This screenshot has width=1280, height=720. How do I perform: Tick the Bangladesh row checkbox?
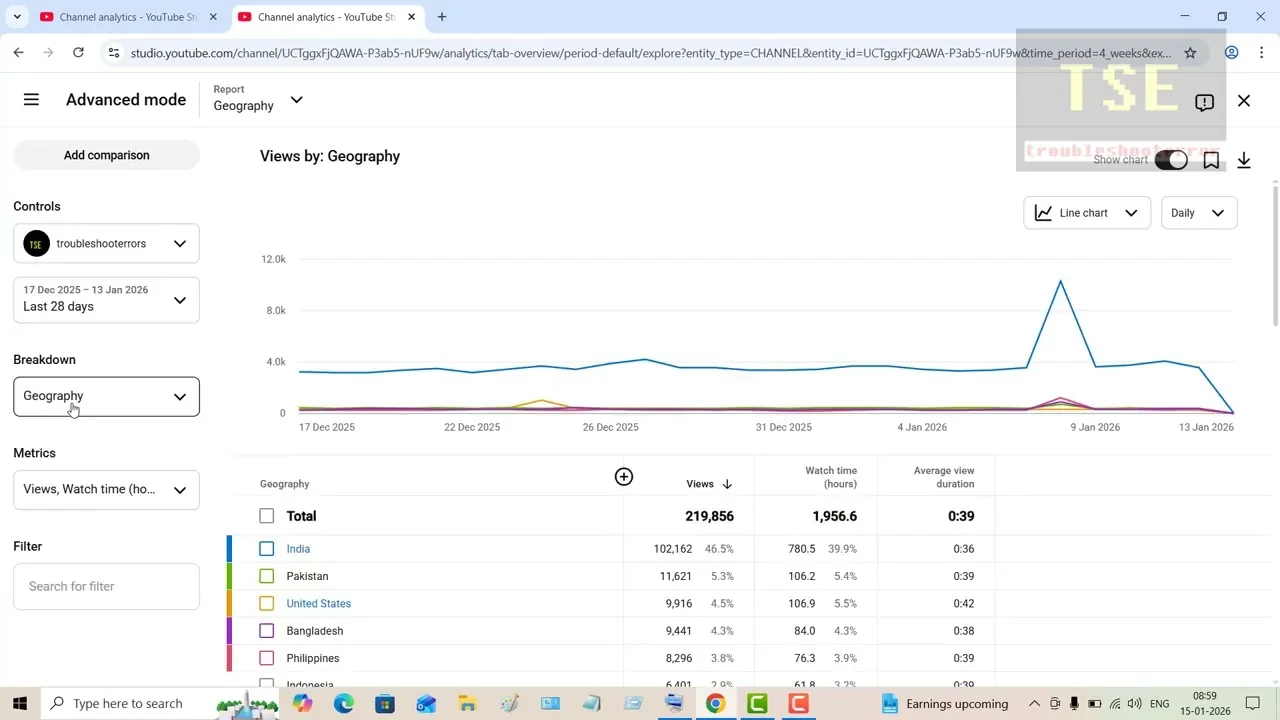[x=266, y=631]
